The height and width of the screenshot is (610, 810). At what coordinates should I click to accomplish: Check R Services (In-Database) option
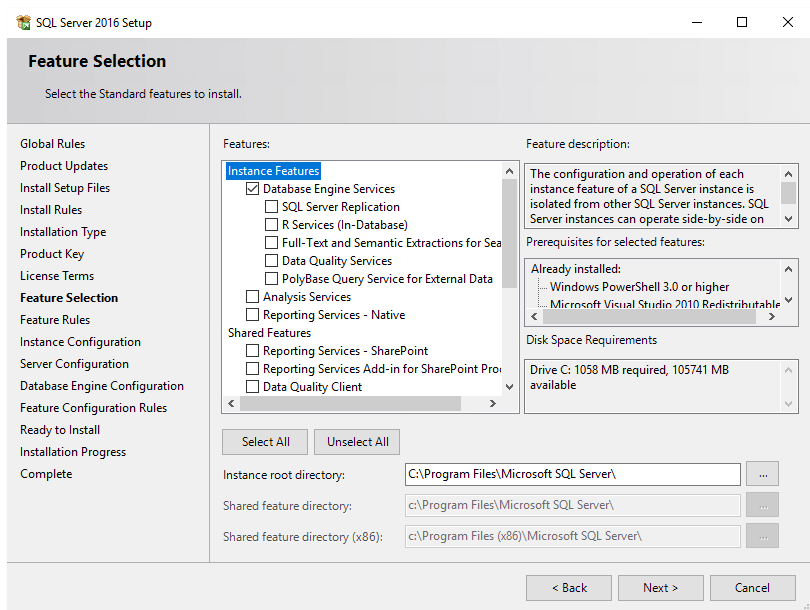click(271, 225)
